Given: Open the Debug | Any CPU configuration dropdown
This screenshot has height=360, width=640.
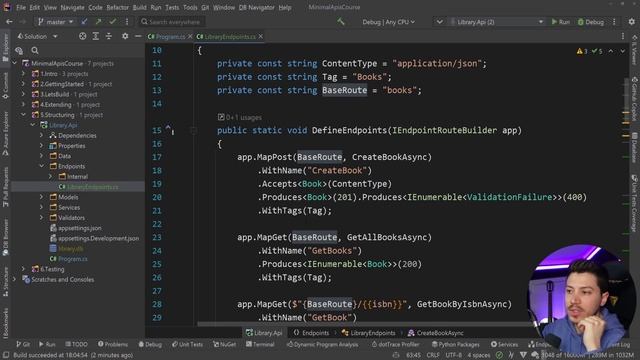Looking at the screenshot, I should coord(388,22).
